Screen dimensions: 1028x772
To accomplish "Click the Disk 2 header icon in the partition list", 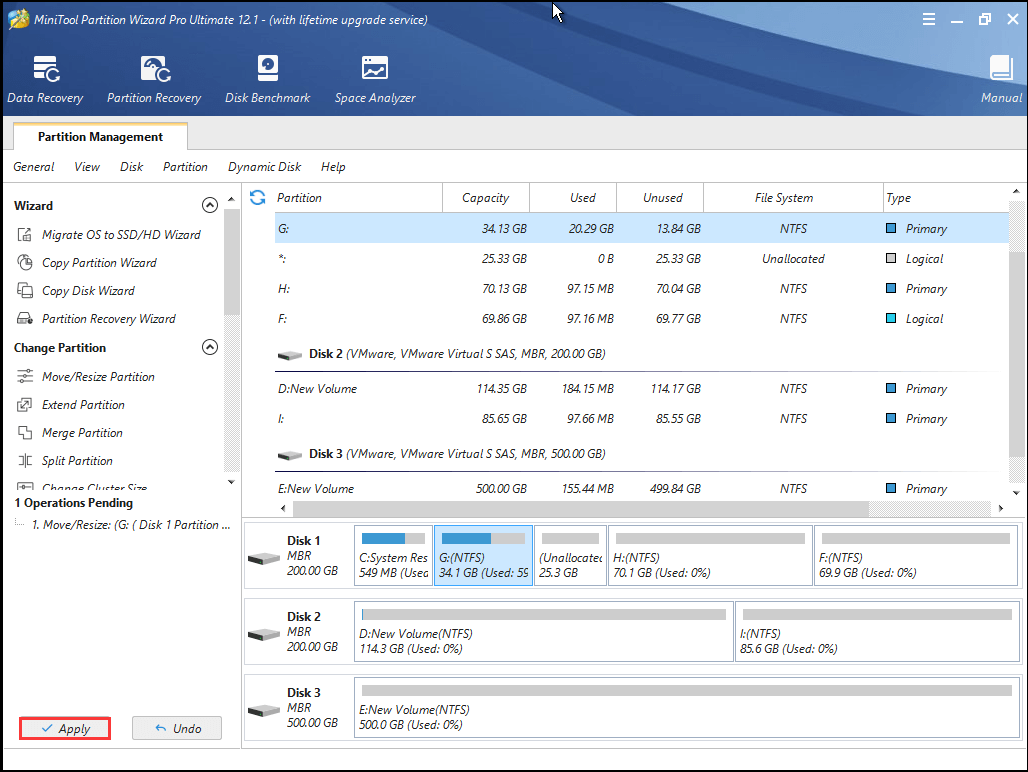I will click(x=290, y=355).
